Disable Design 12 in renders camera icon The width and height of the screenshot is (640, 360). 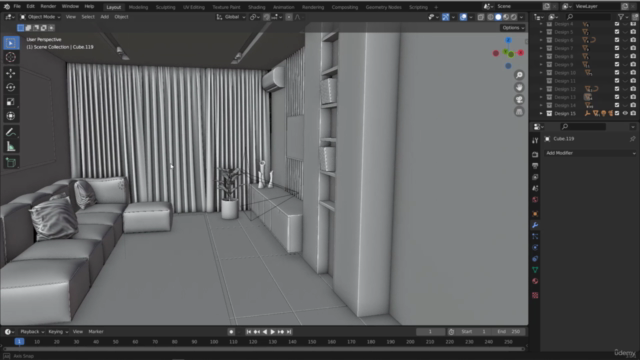(x=633, y=89)
